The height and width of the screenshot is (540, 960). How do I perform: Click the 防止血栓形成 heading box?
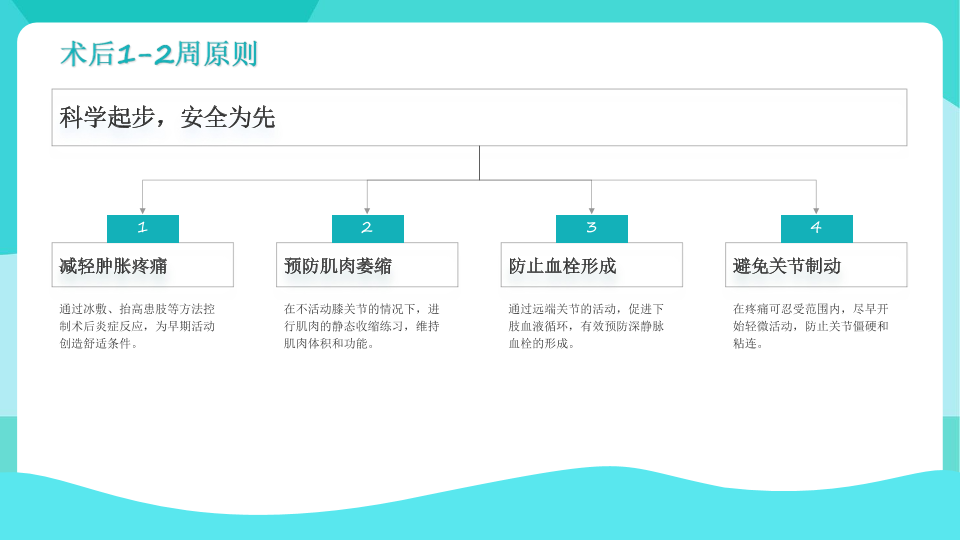592,265
